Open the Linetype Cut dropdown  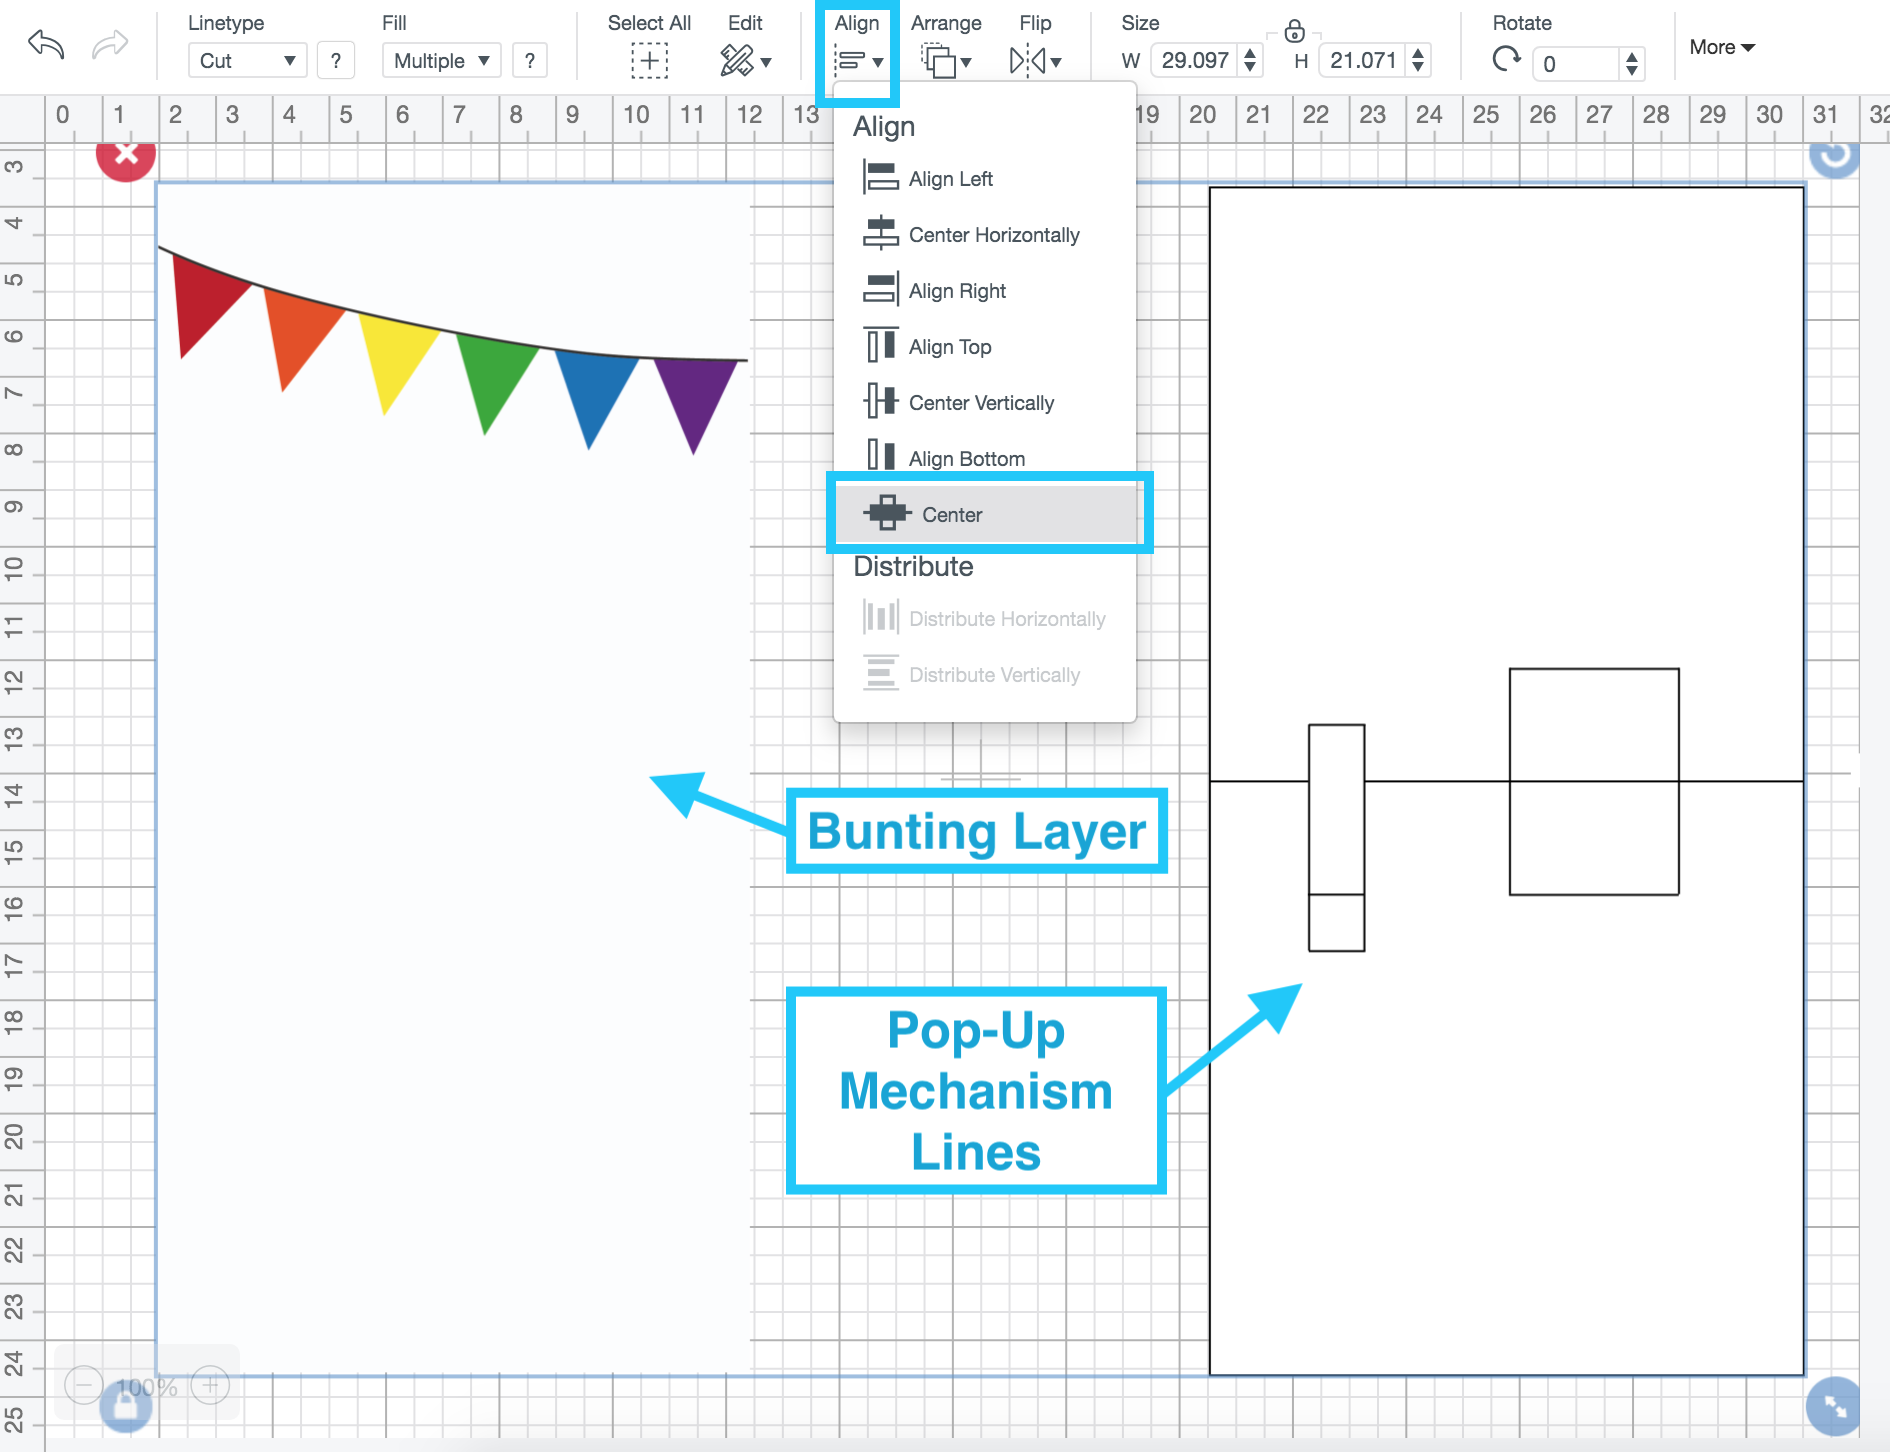click(247, 61)
